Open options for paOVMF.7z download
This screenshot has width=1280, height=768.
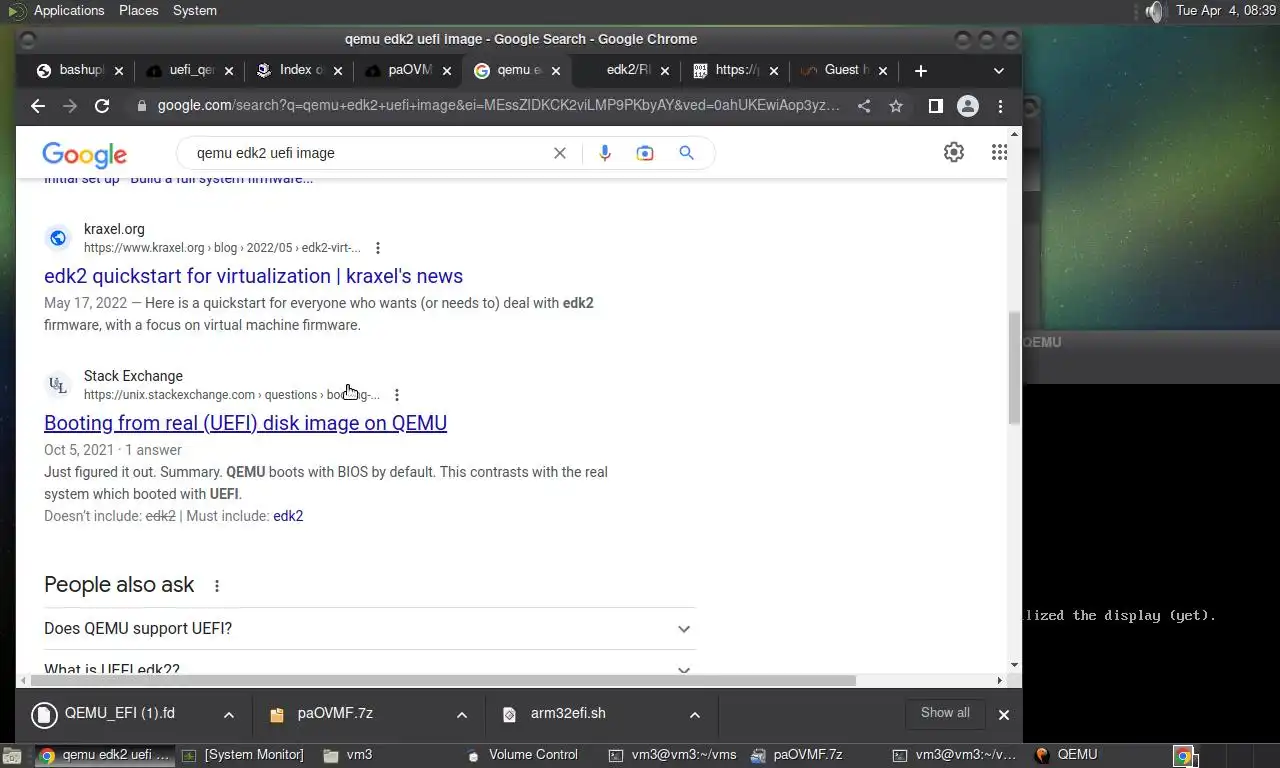462,714
